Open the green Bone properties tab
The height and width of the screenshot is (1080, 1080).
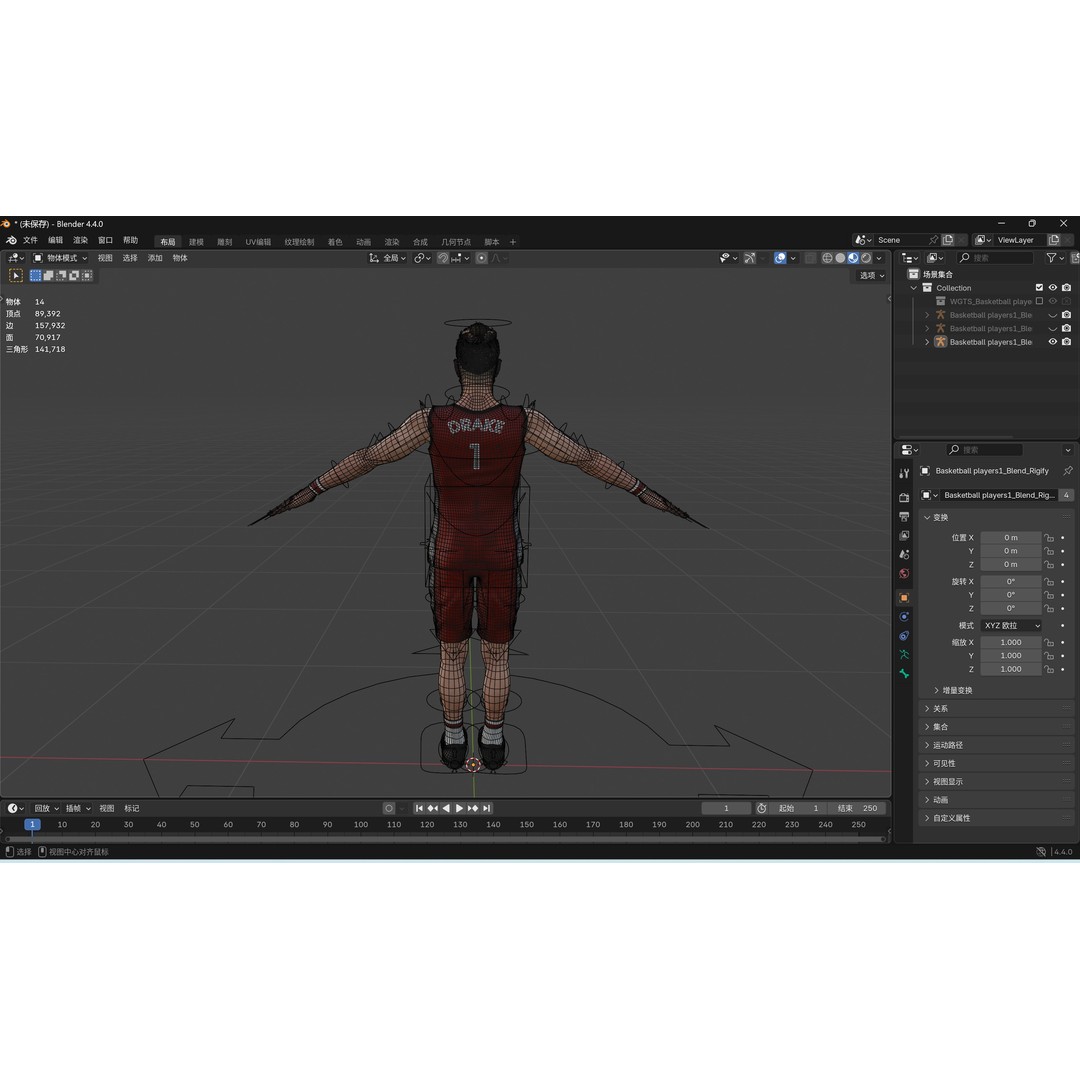[x=904, y=674]
